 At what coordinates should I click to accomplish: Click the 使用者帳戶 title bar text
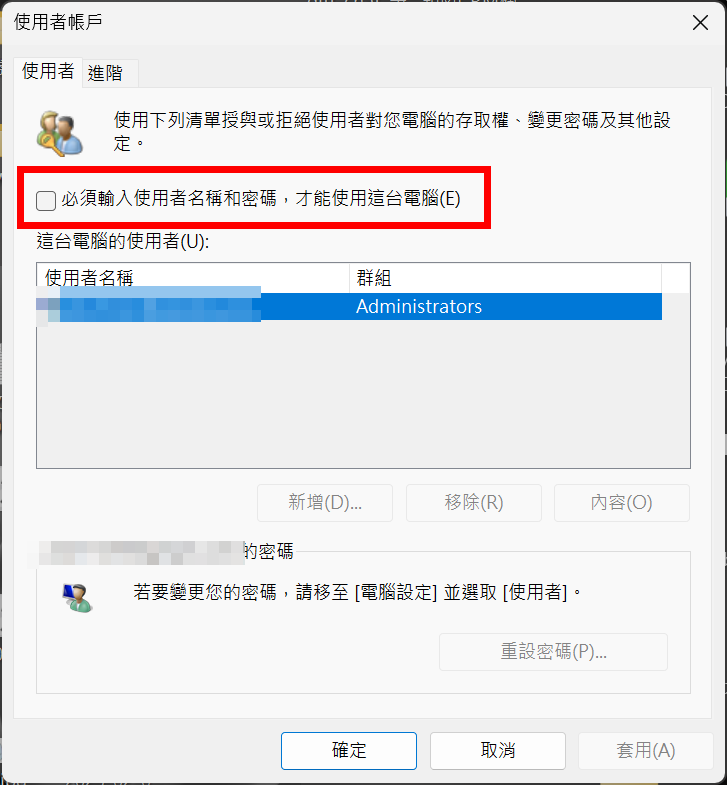point(58,22)
